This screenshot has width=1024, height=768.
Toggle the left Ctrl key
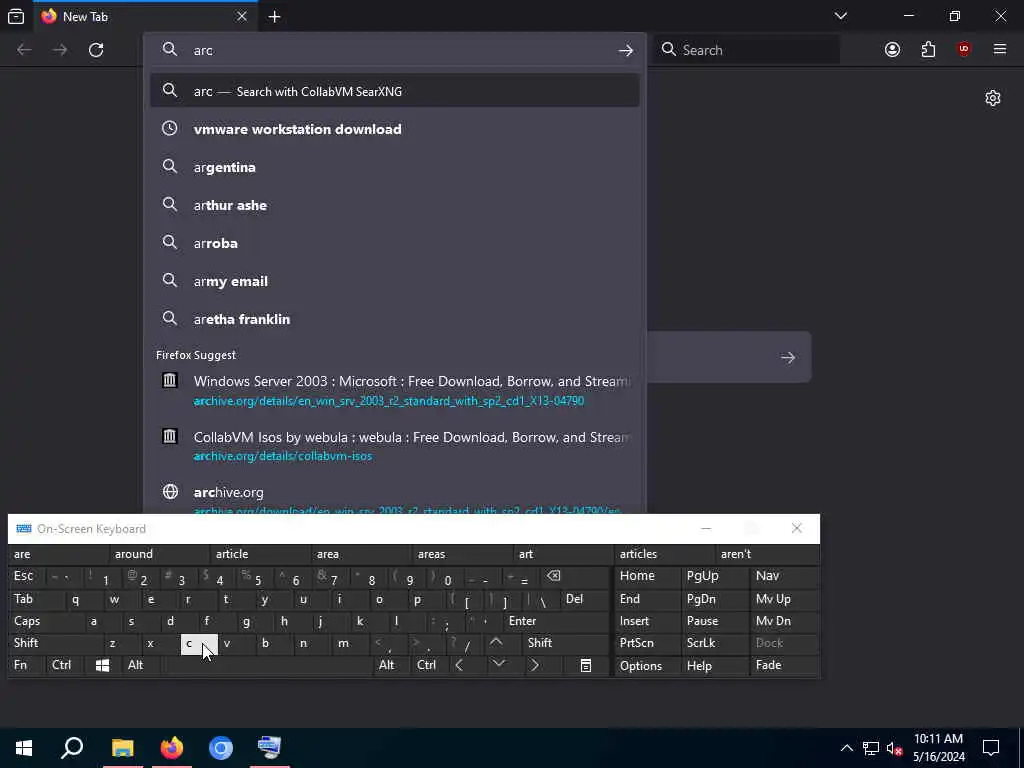64,665
